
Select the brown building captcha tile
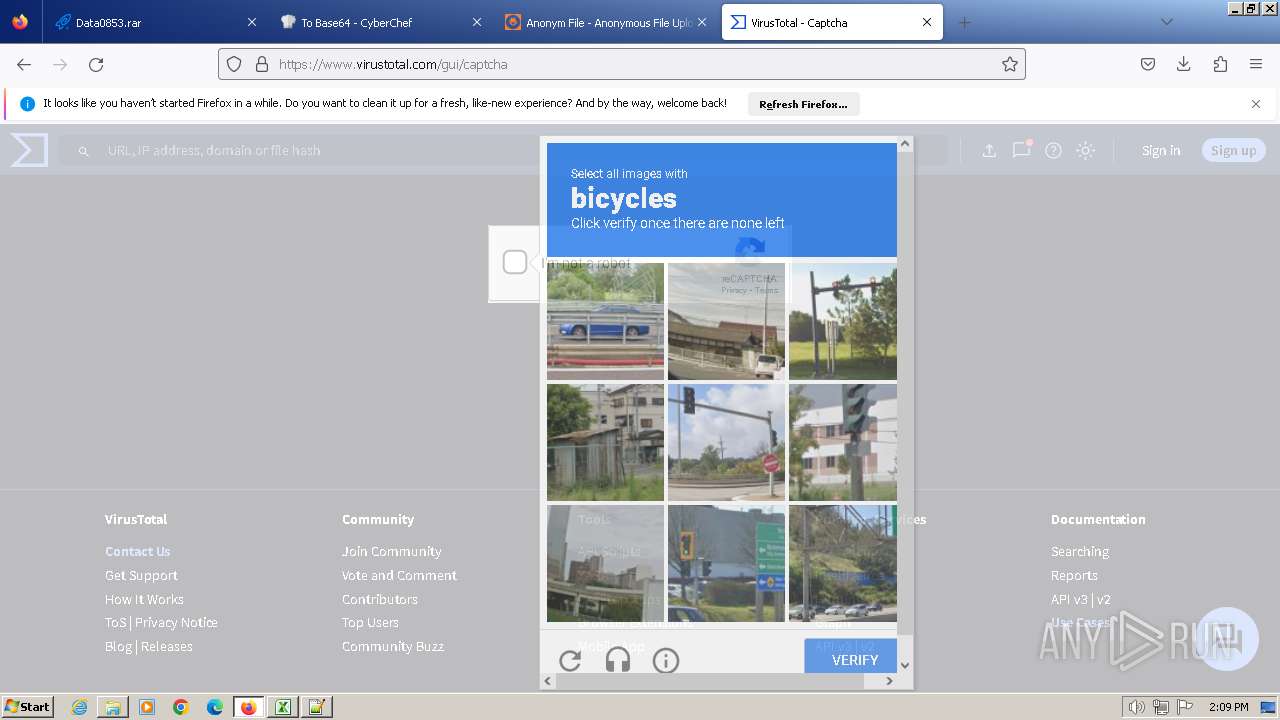click(726, 321)
